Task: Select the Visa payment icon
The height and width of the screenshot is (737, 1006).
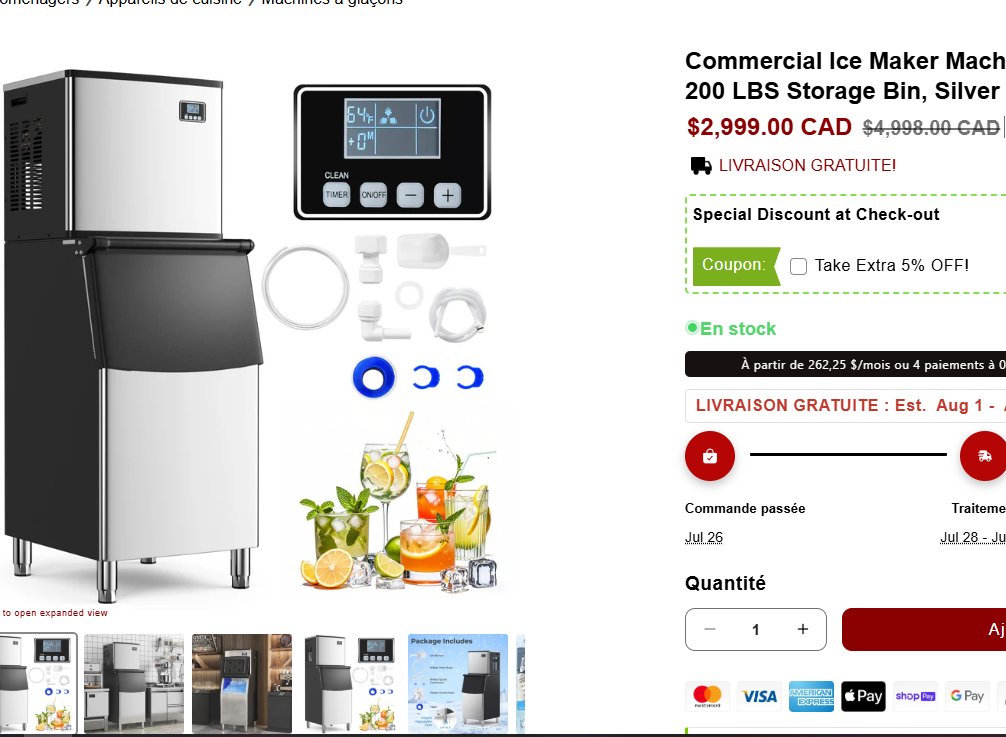Action: (760, 696)
